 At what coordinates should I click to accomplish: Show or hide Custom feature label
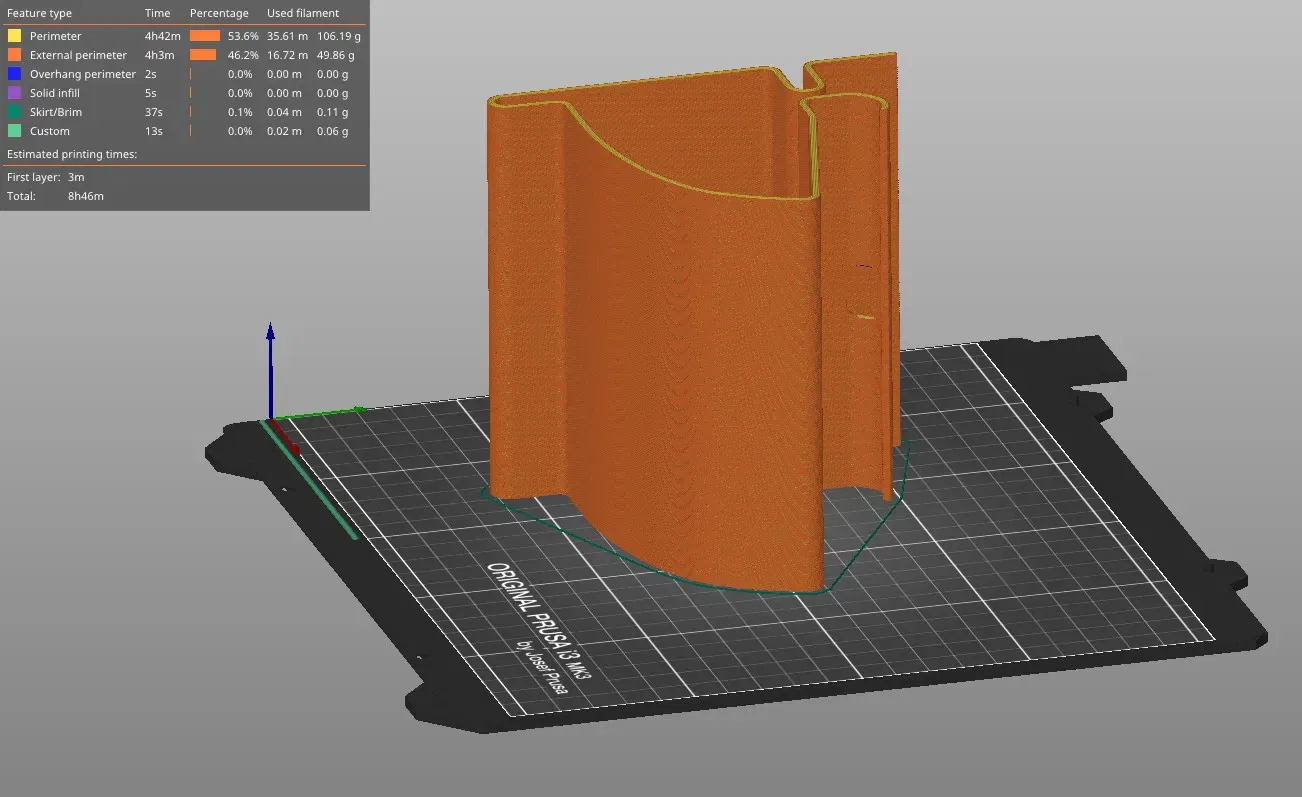click(x=50, y=131)
